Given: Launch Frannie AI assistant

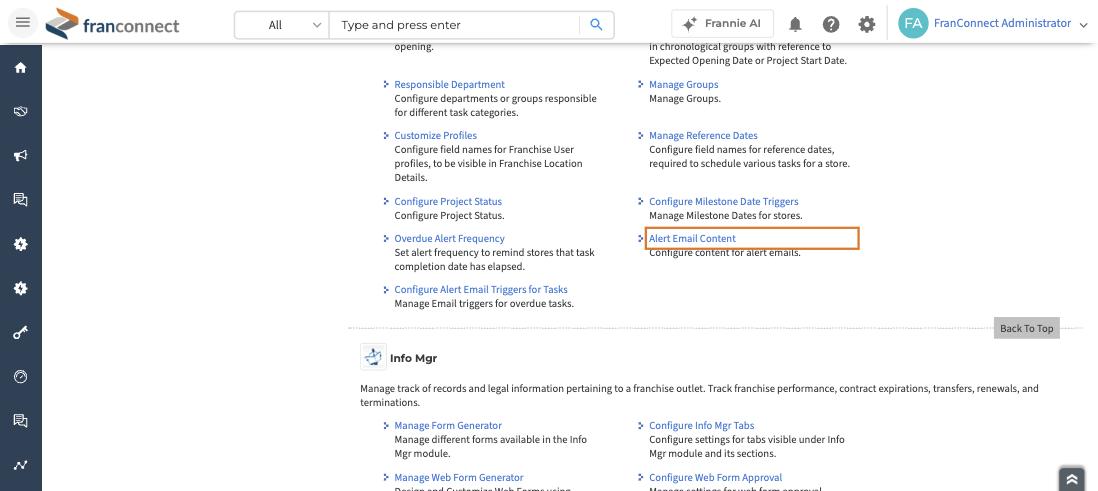Looking at the screenshot, I should 722,23.
